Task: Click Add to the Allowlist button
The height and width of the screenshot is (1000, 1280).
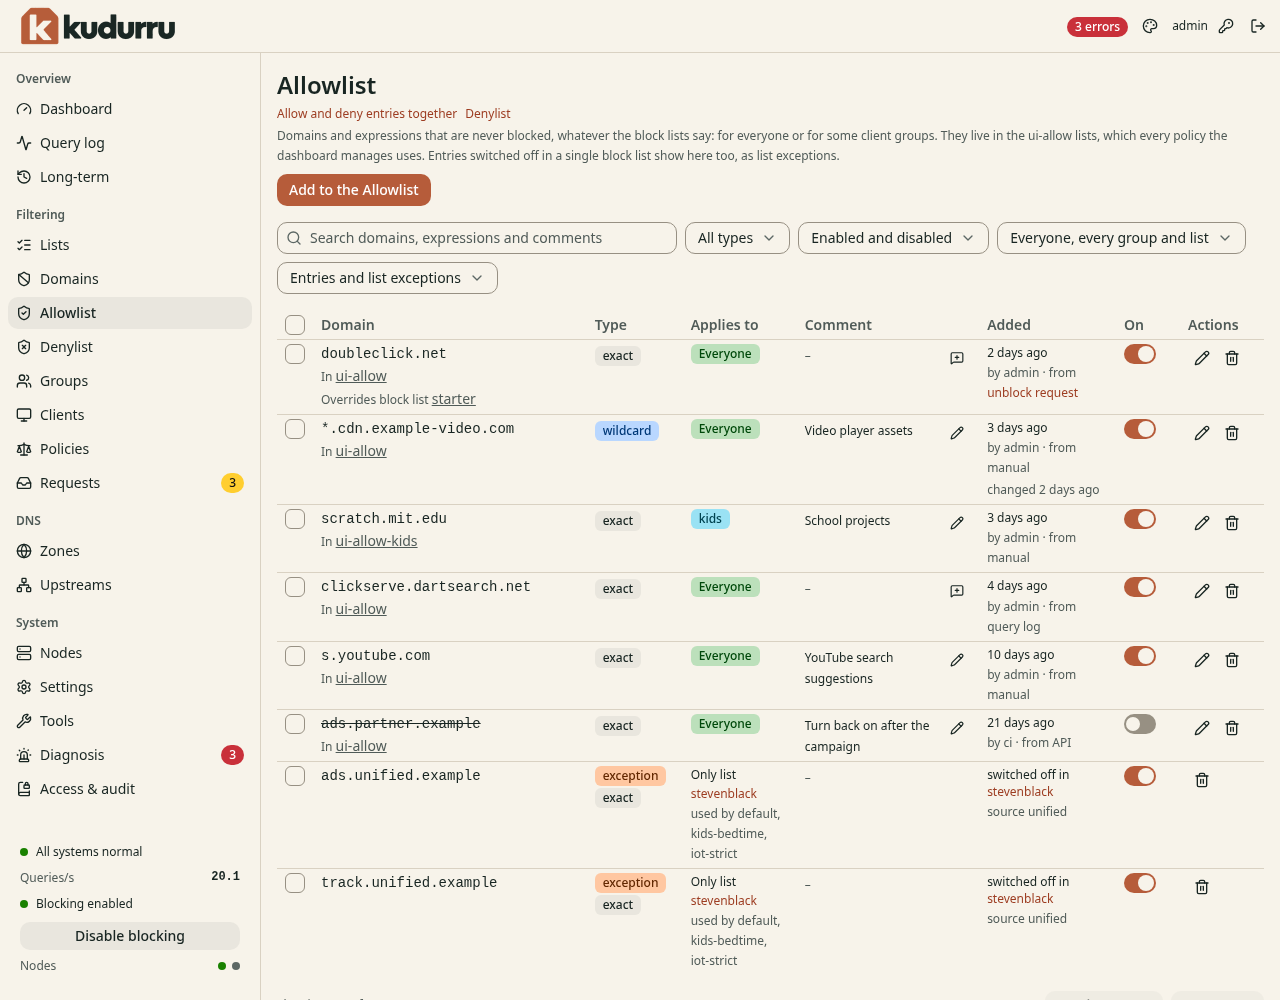Action: click(x=354, y=190)
